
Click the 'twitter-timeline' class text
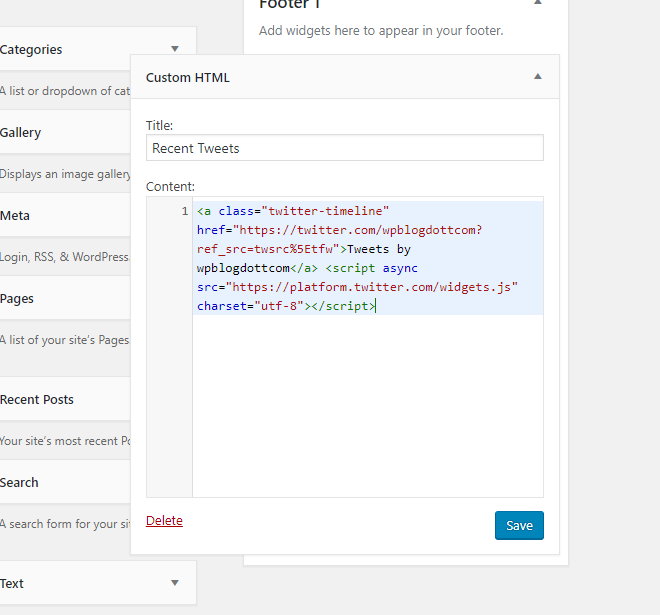[325, 211]
